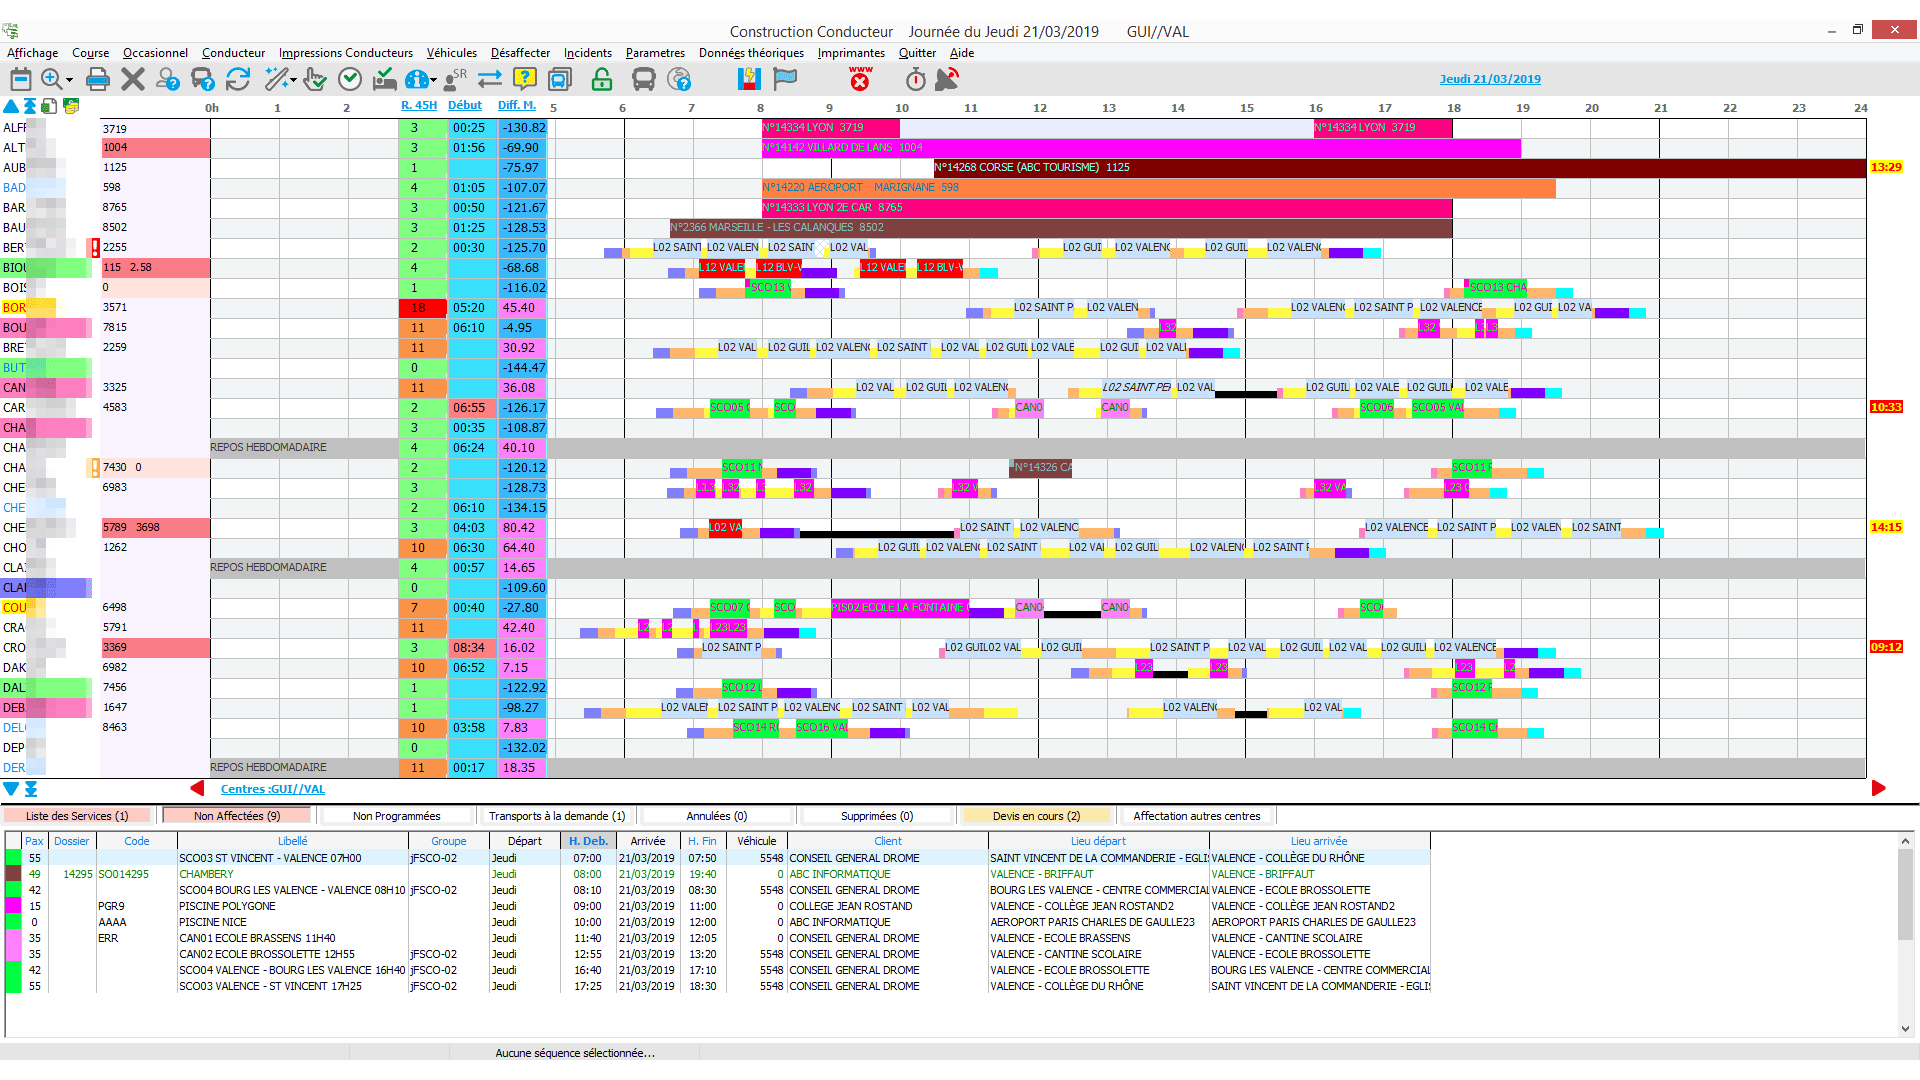Click the calendar date icon in toolbar
The width and height of the screenshot is (1920, 1080).
pyautogui.click(x=20, y=79)
